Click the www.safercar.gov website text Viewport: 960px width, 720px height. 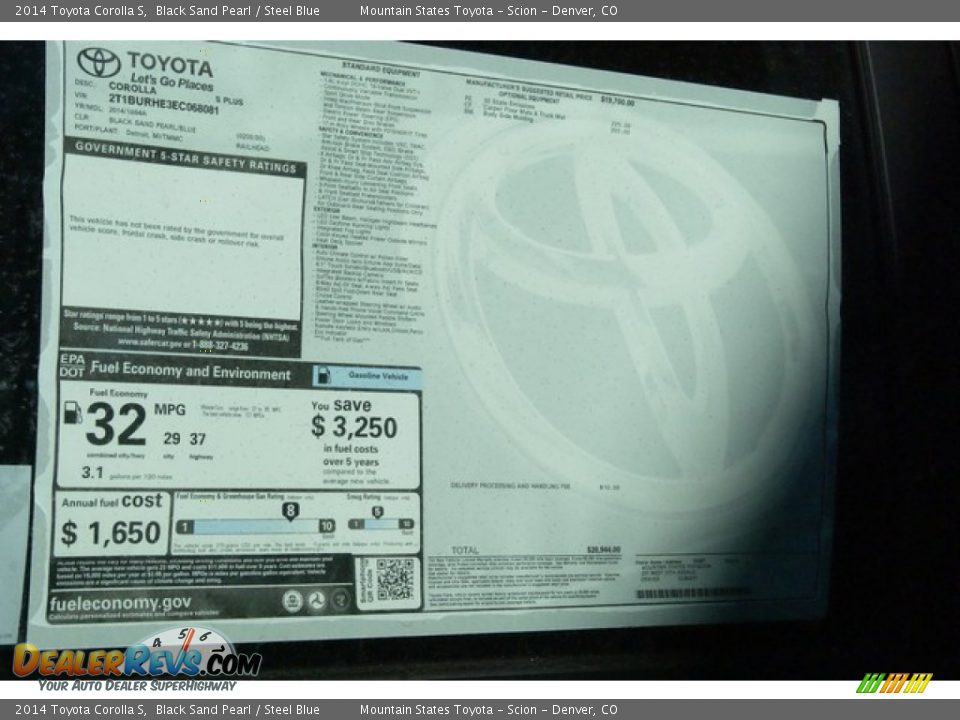click(150, 343)
